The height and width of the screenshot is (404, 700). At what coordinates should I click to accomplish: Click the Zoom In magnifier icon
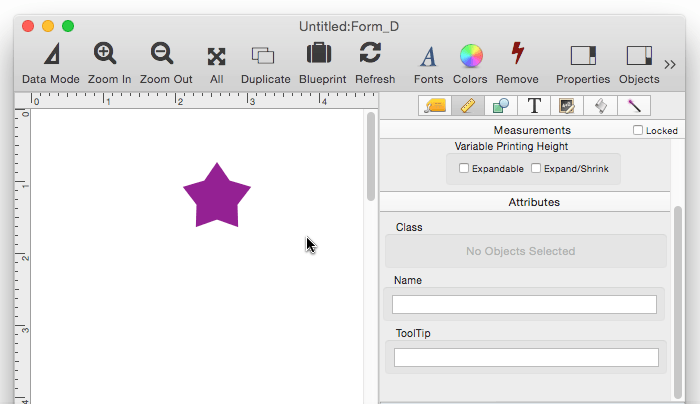click(105, 54)
